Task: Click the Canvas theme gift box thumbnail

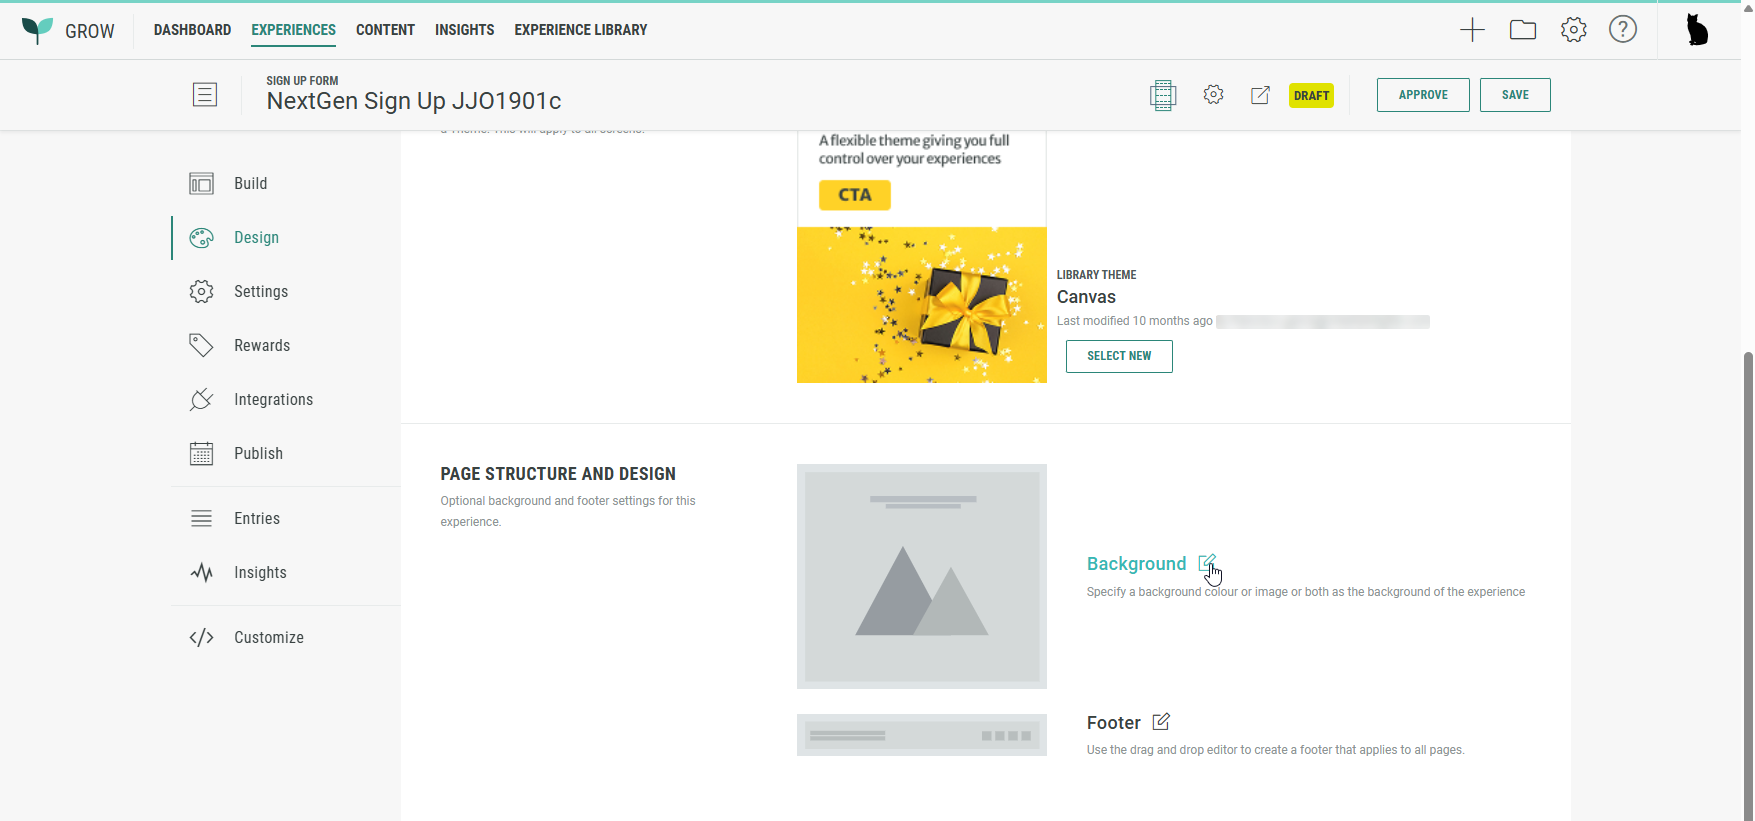Action: [922, 305]
